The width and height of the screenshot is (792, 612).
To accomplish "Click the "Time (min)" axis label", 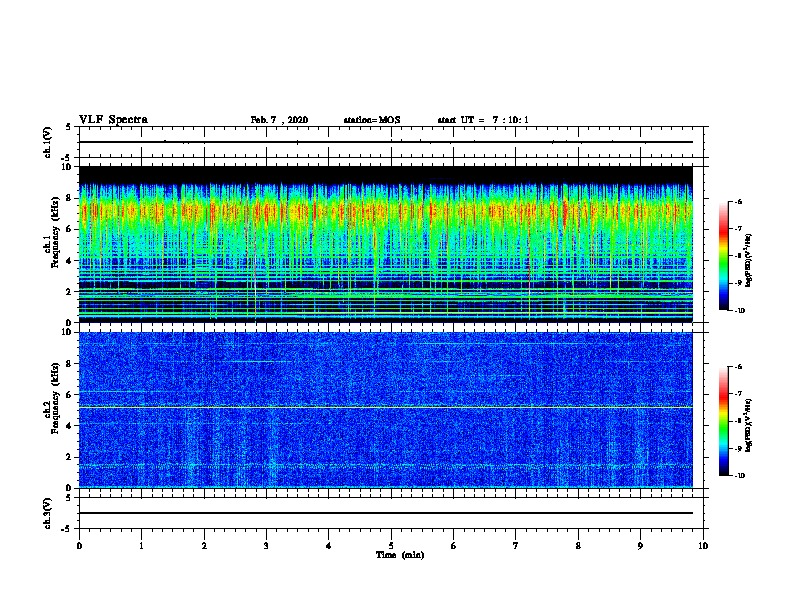I will (400, 555).
